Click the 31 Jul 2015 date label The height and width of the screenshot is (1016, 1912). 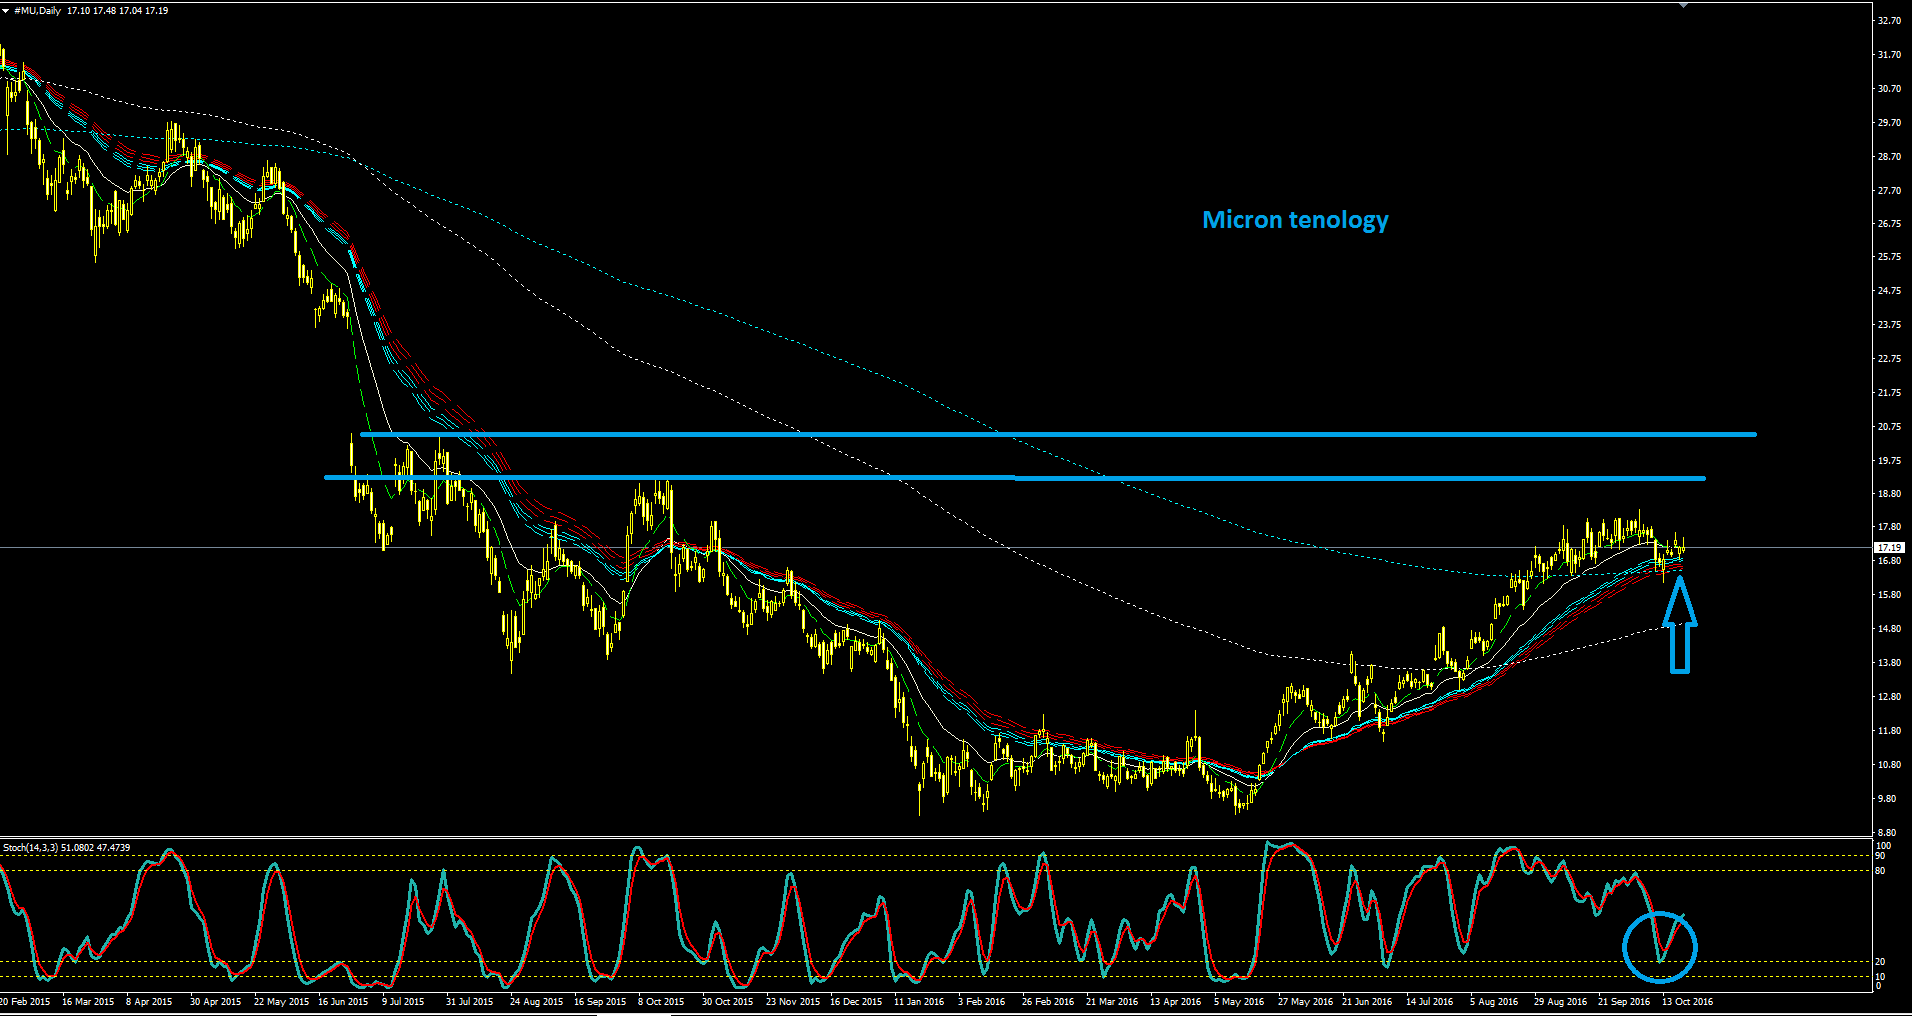470,1002
